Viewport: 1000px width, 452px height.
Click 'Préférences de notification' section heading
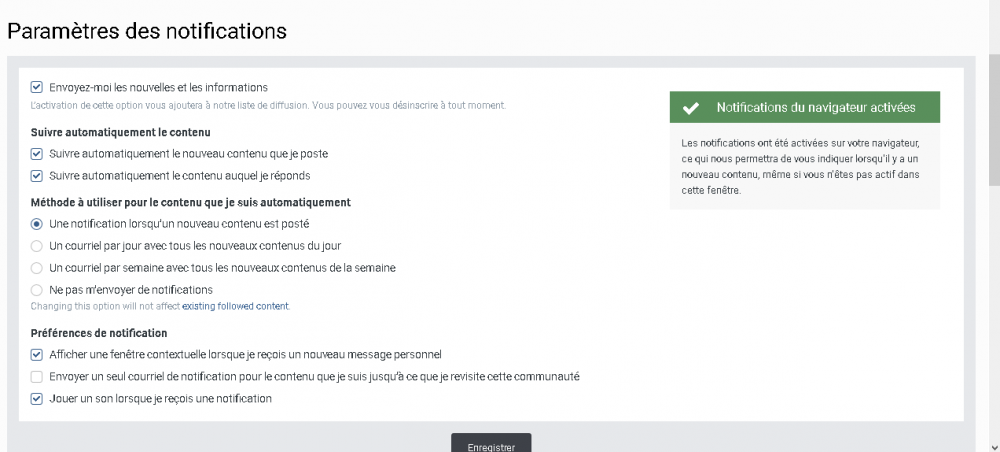[99, 333]
